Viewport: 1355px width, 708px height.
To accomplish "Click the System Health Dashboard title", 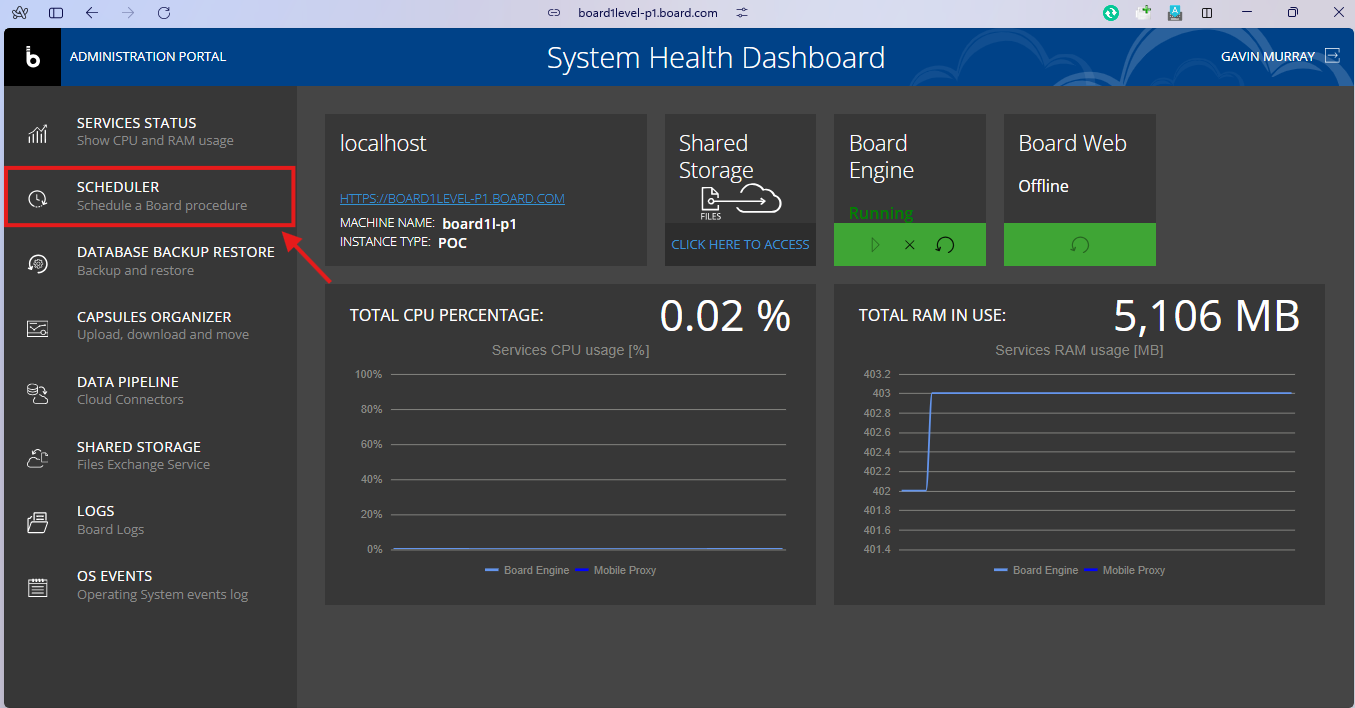I will pyautogui.click(x=716, y=58).
